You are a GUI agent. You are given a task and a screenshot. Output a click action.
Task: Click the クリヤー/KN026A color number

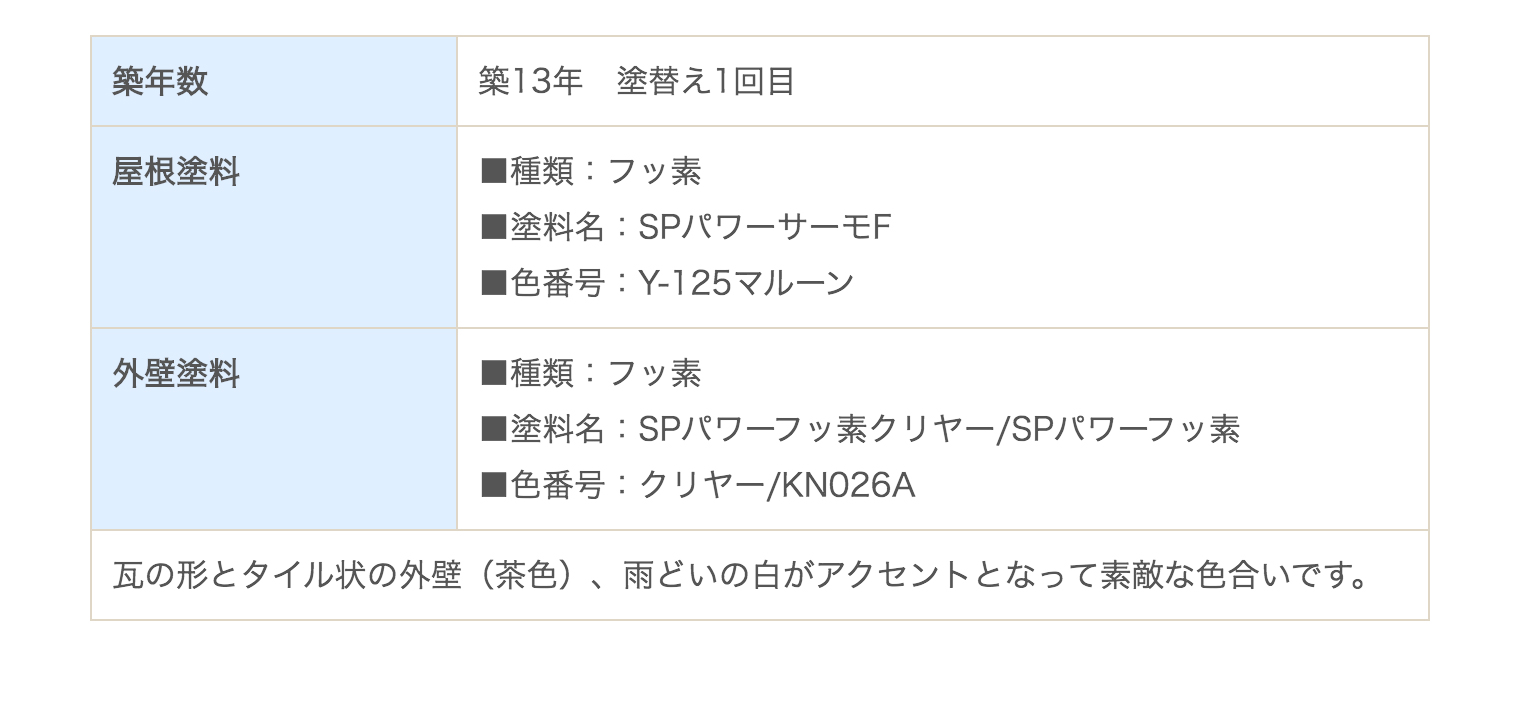click(777, 485)
